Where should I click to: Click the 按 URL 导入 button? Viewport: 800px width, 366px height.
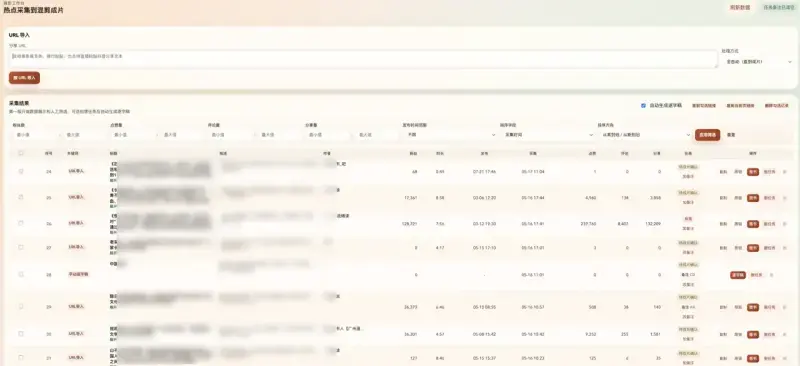[x=24, y=78]
